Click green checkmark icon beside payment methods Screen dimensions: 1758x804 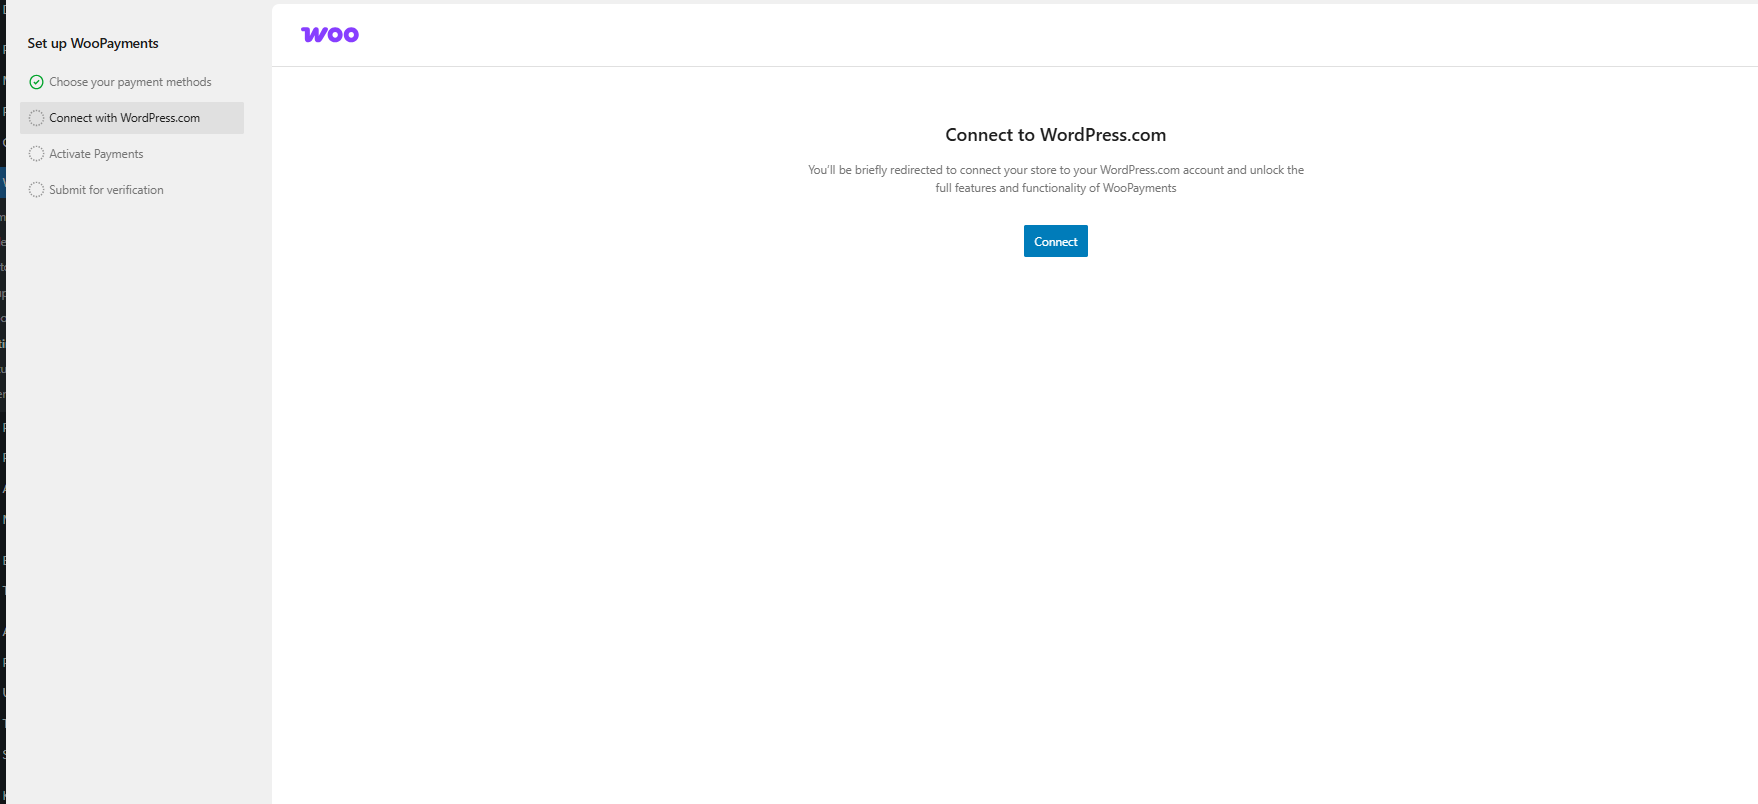pyautogui.click(x=36, y=82)
